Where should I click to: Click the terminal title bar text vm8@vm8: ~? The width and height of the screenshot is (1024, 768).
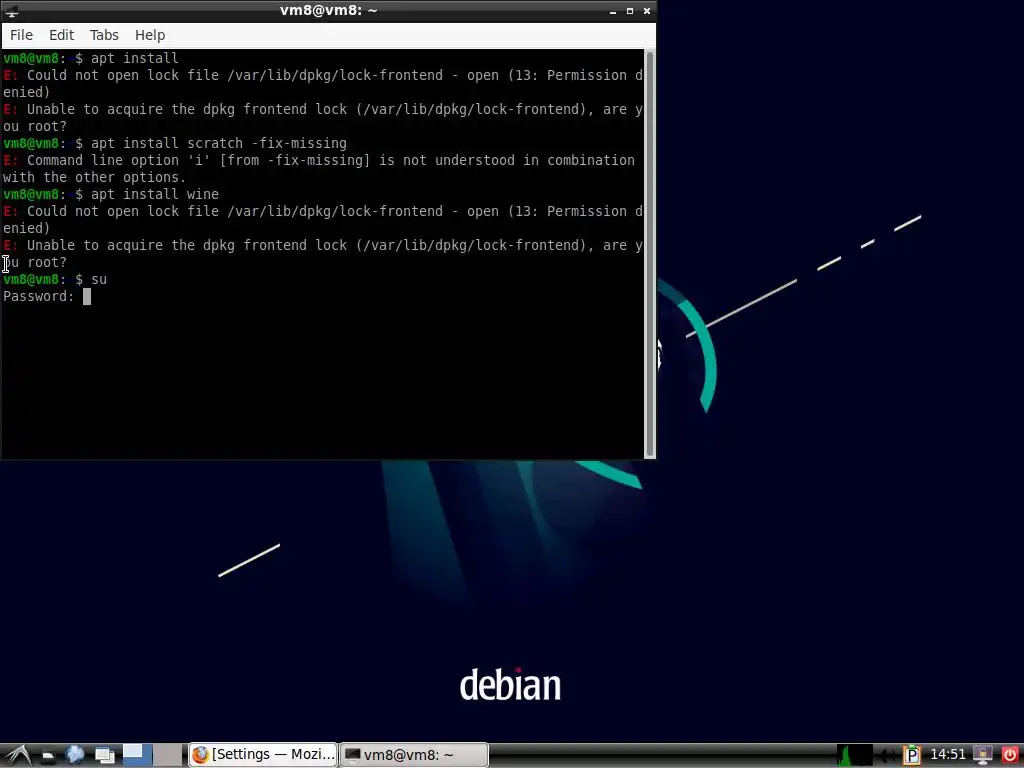tap(328, 11)
